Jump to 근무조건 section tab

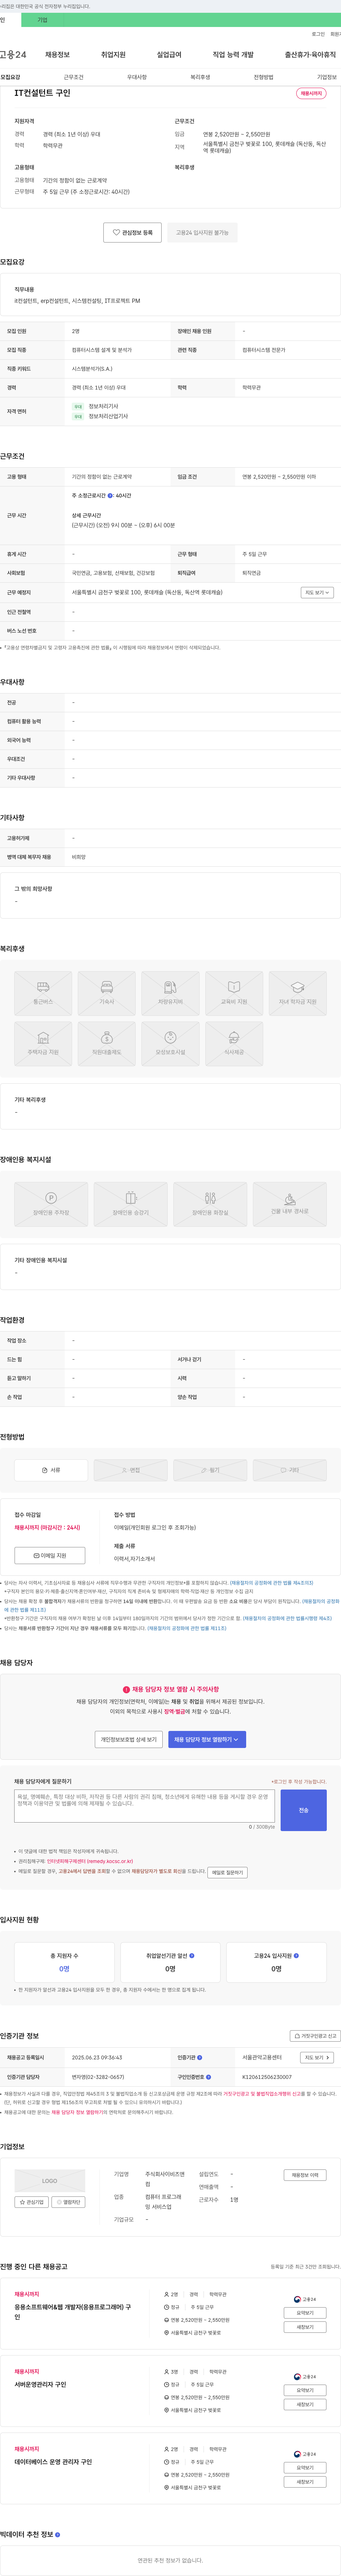[73, 77]
